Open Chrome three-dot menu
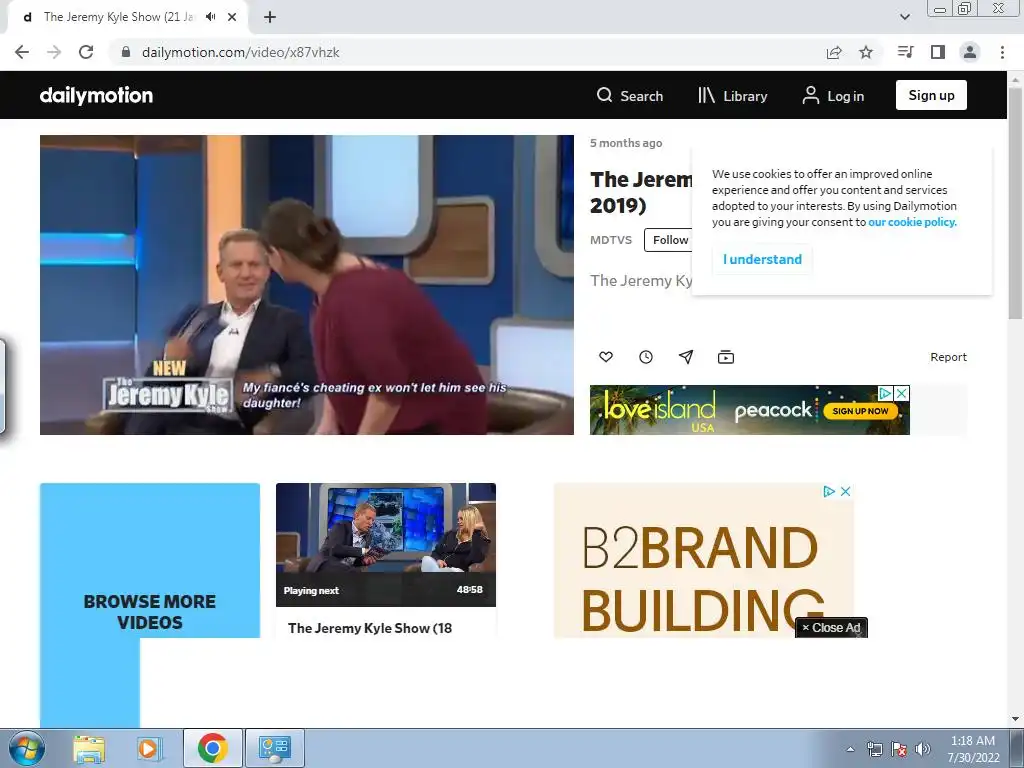 point(1002,52)
